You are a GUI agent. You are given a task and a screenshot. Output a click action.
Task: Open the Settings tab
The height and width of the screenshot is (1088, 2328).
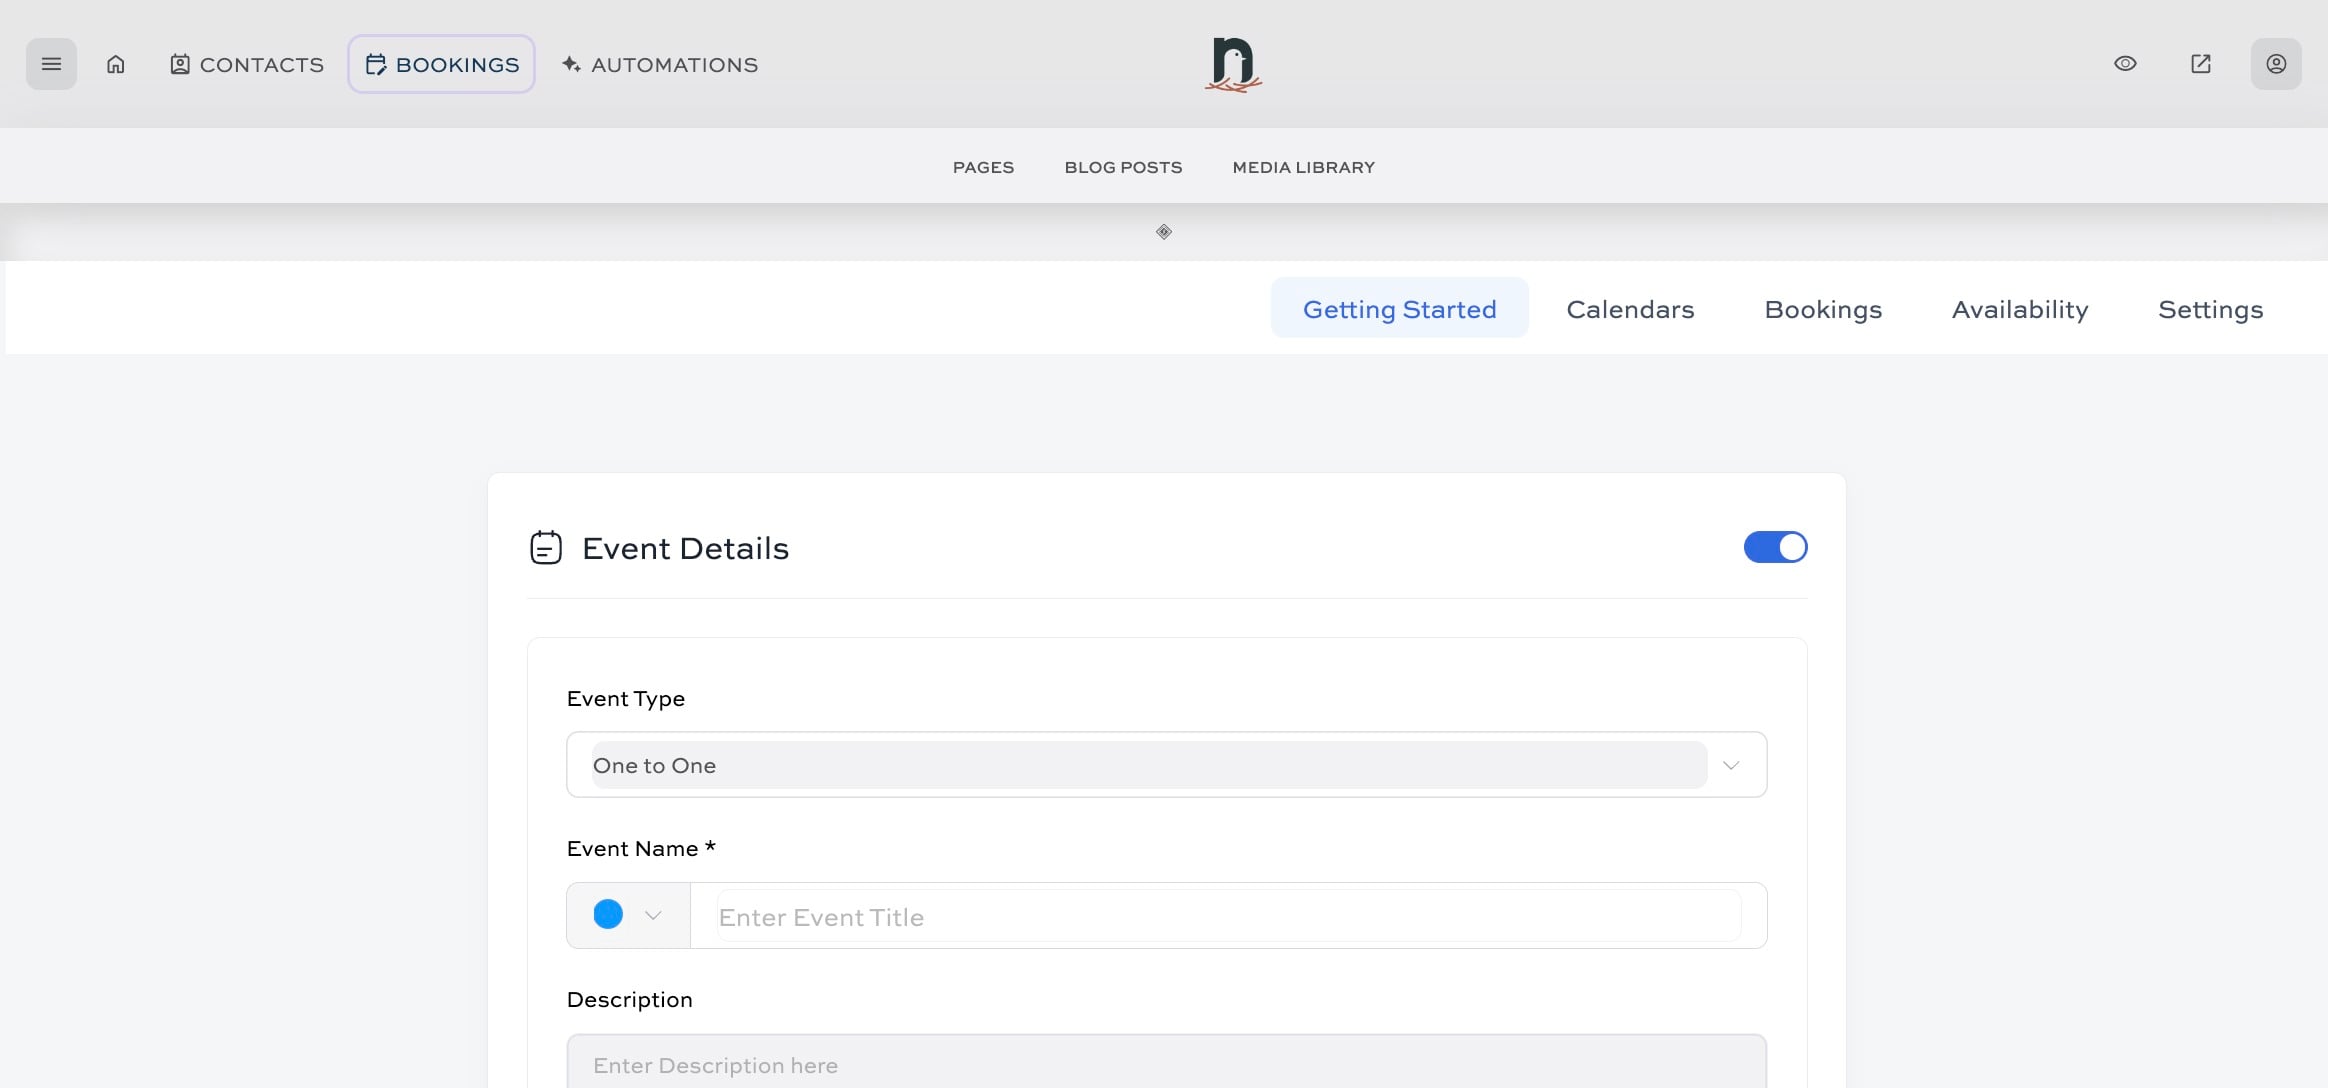coord(2210,309)
